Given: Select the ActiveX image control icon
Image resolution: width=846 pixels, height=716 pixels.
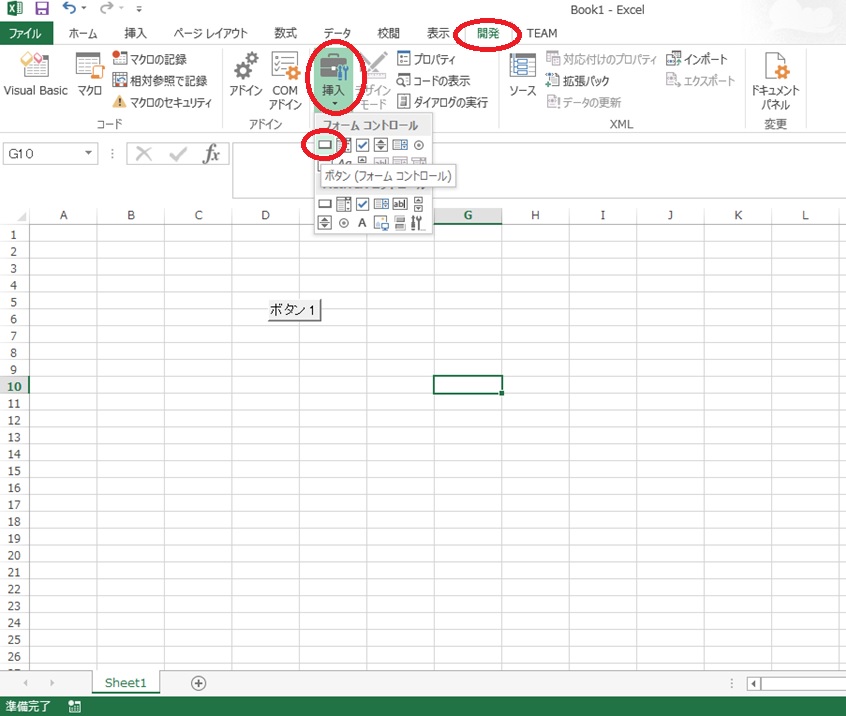Looking at the screenshot, I should tap(381, 223).
